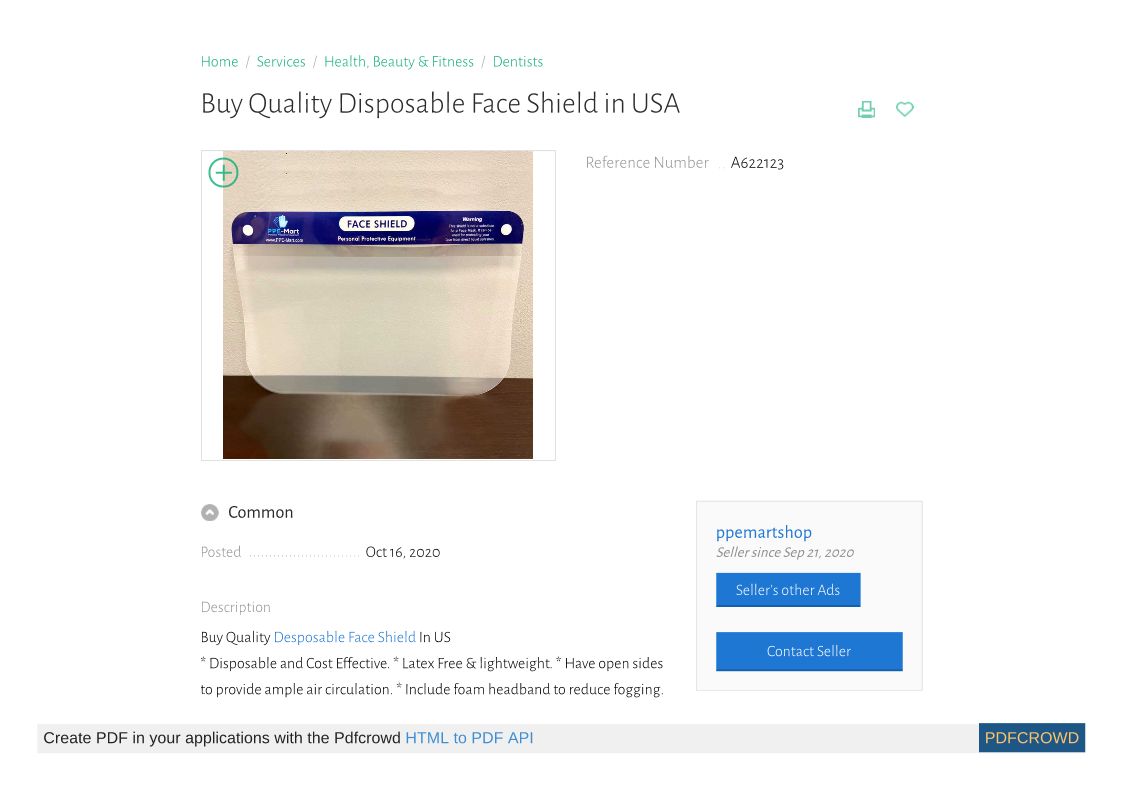Click the reference number A622123
The image size is (1123, 795).
[x=757, y=163]
